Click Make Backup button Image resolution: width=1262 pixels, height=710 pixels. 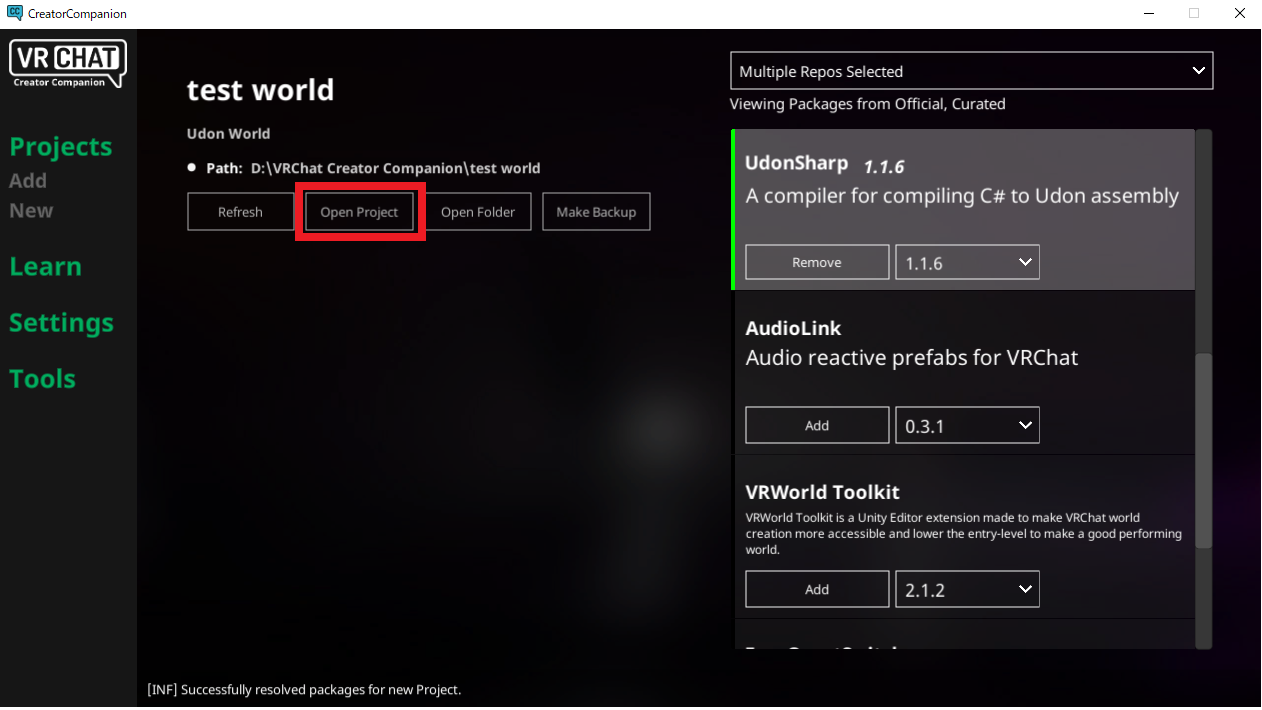[x=596, y=212]
